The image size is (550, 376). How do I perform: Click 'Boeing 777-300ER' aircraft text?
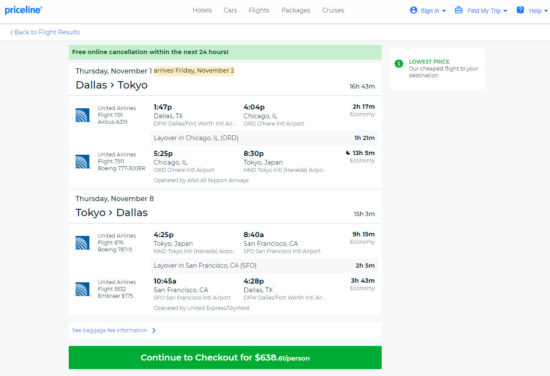[x=121, y=168]
